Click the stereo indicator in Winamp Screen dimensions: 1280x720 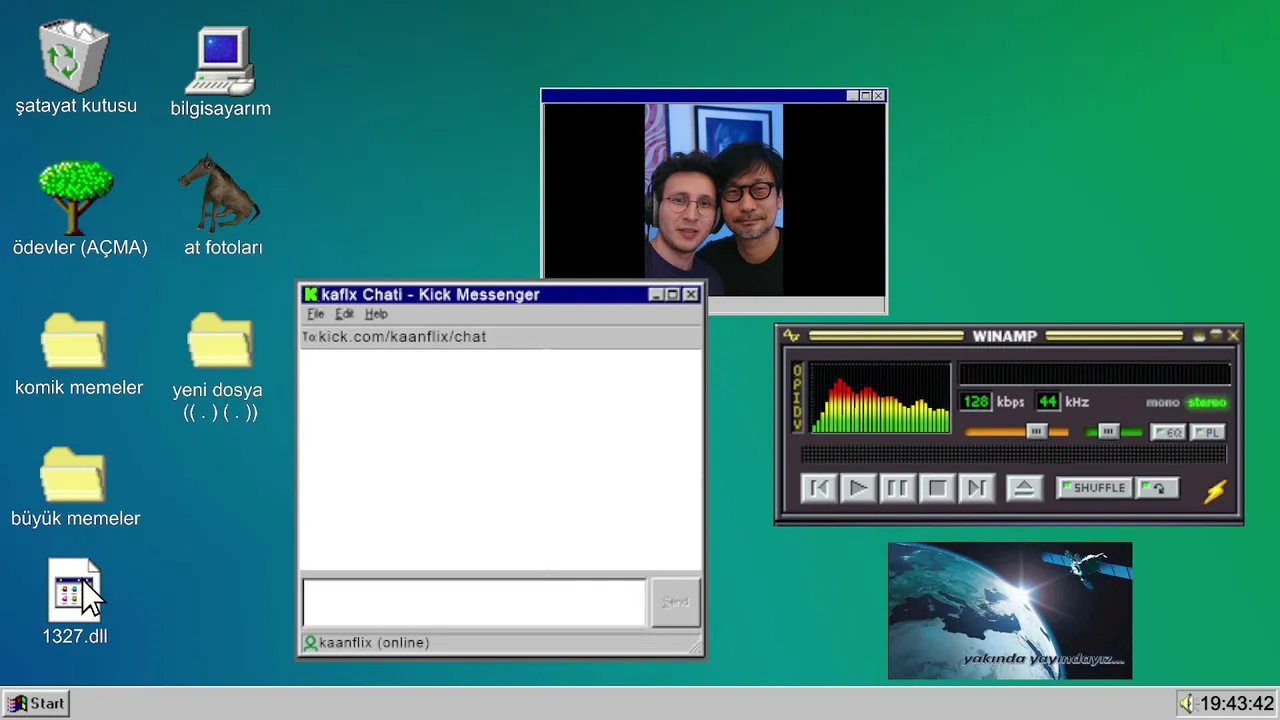[1207, 403]
